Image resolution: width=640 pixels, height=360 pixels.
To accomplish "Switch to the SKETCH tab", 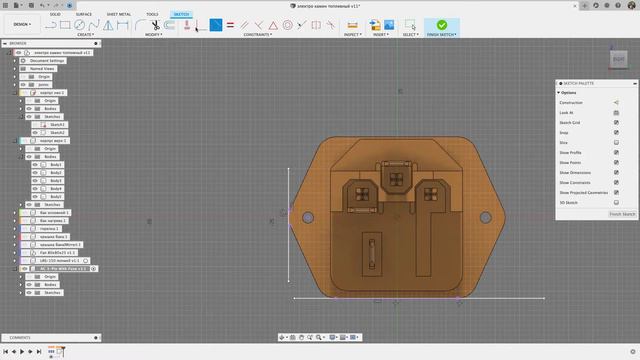I will tap(181, 14).
